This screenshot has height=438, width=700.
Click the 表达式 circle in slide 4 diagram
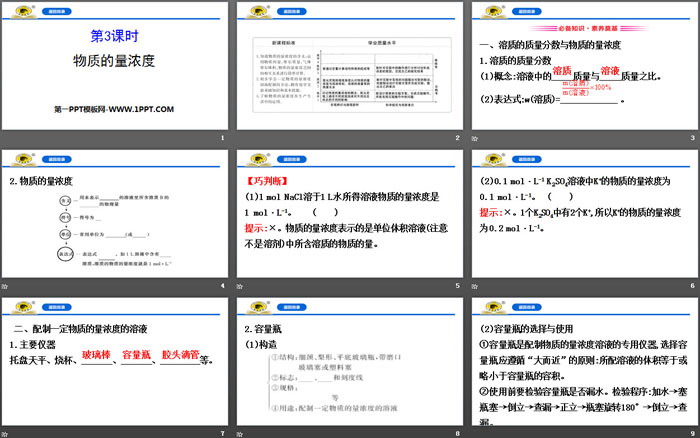tap(65, 254)
